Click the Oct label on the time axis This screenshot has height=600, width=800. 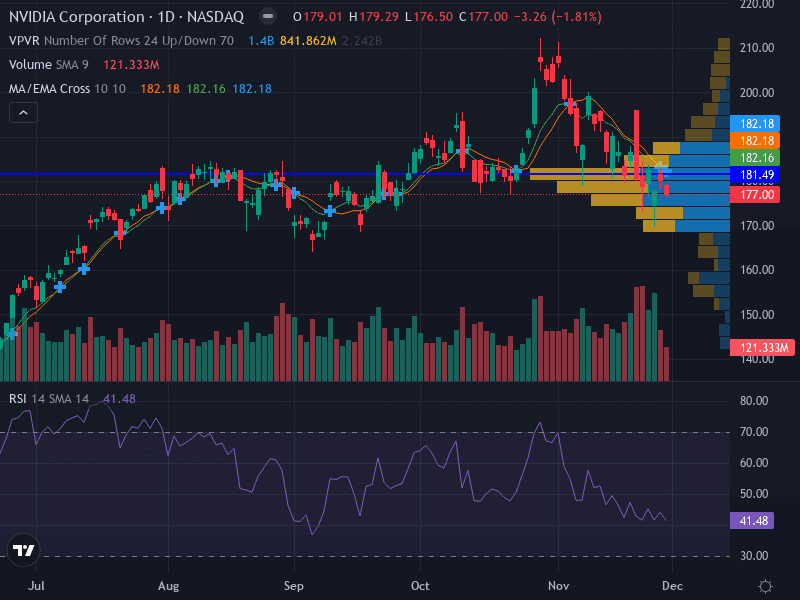[420, 586]
